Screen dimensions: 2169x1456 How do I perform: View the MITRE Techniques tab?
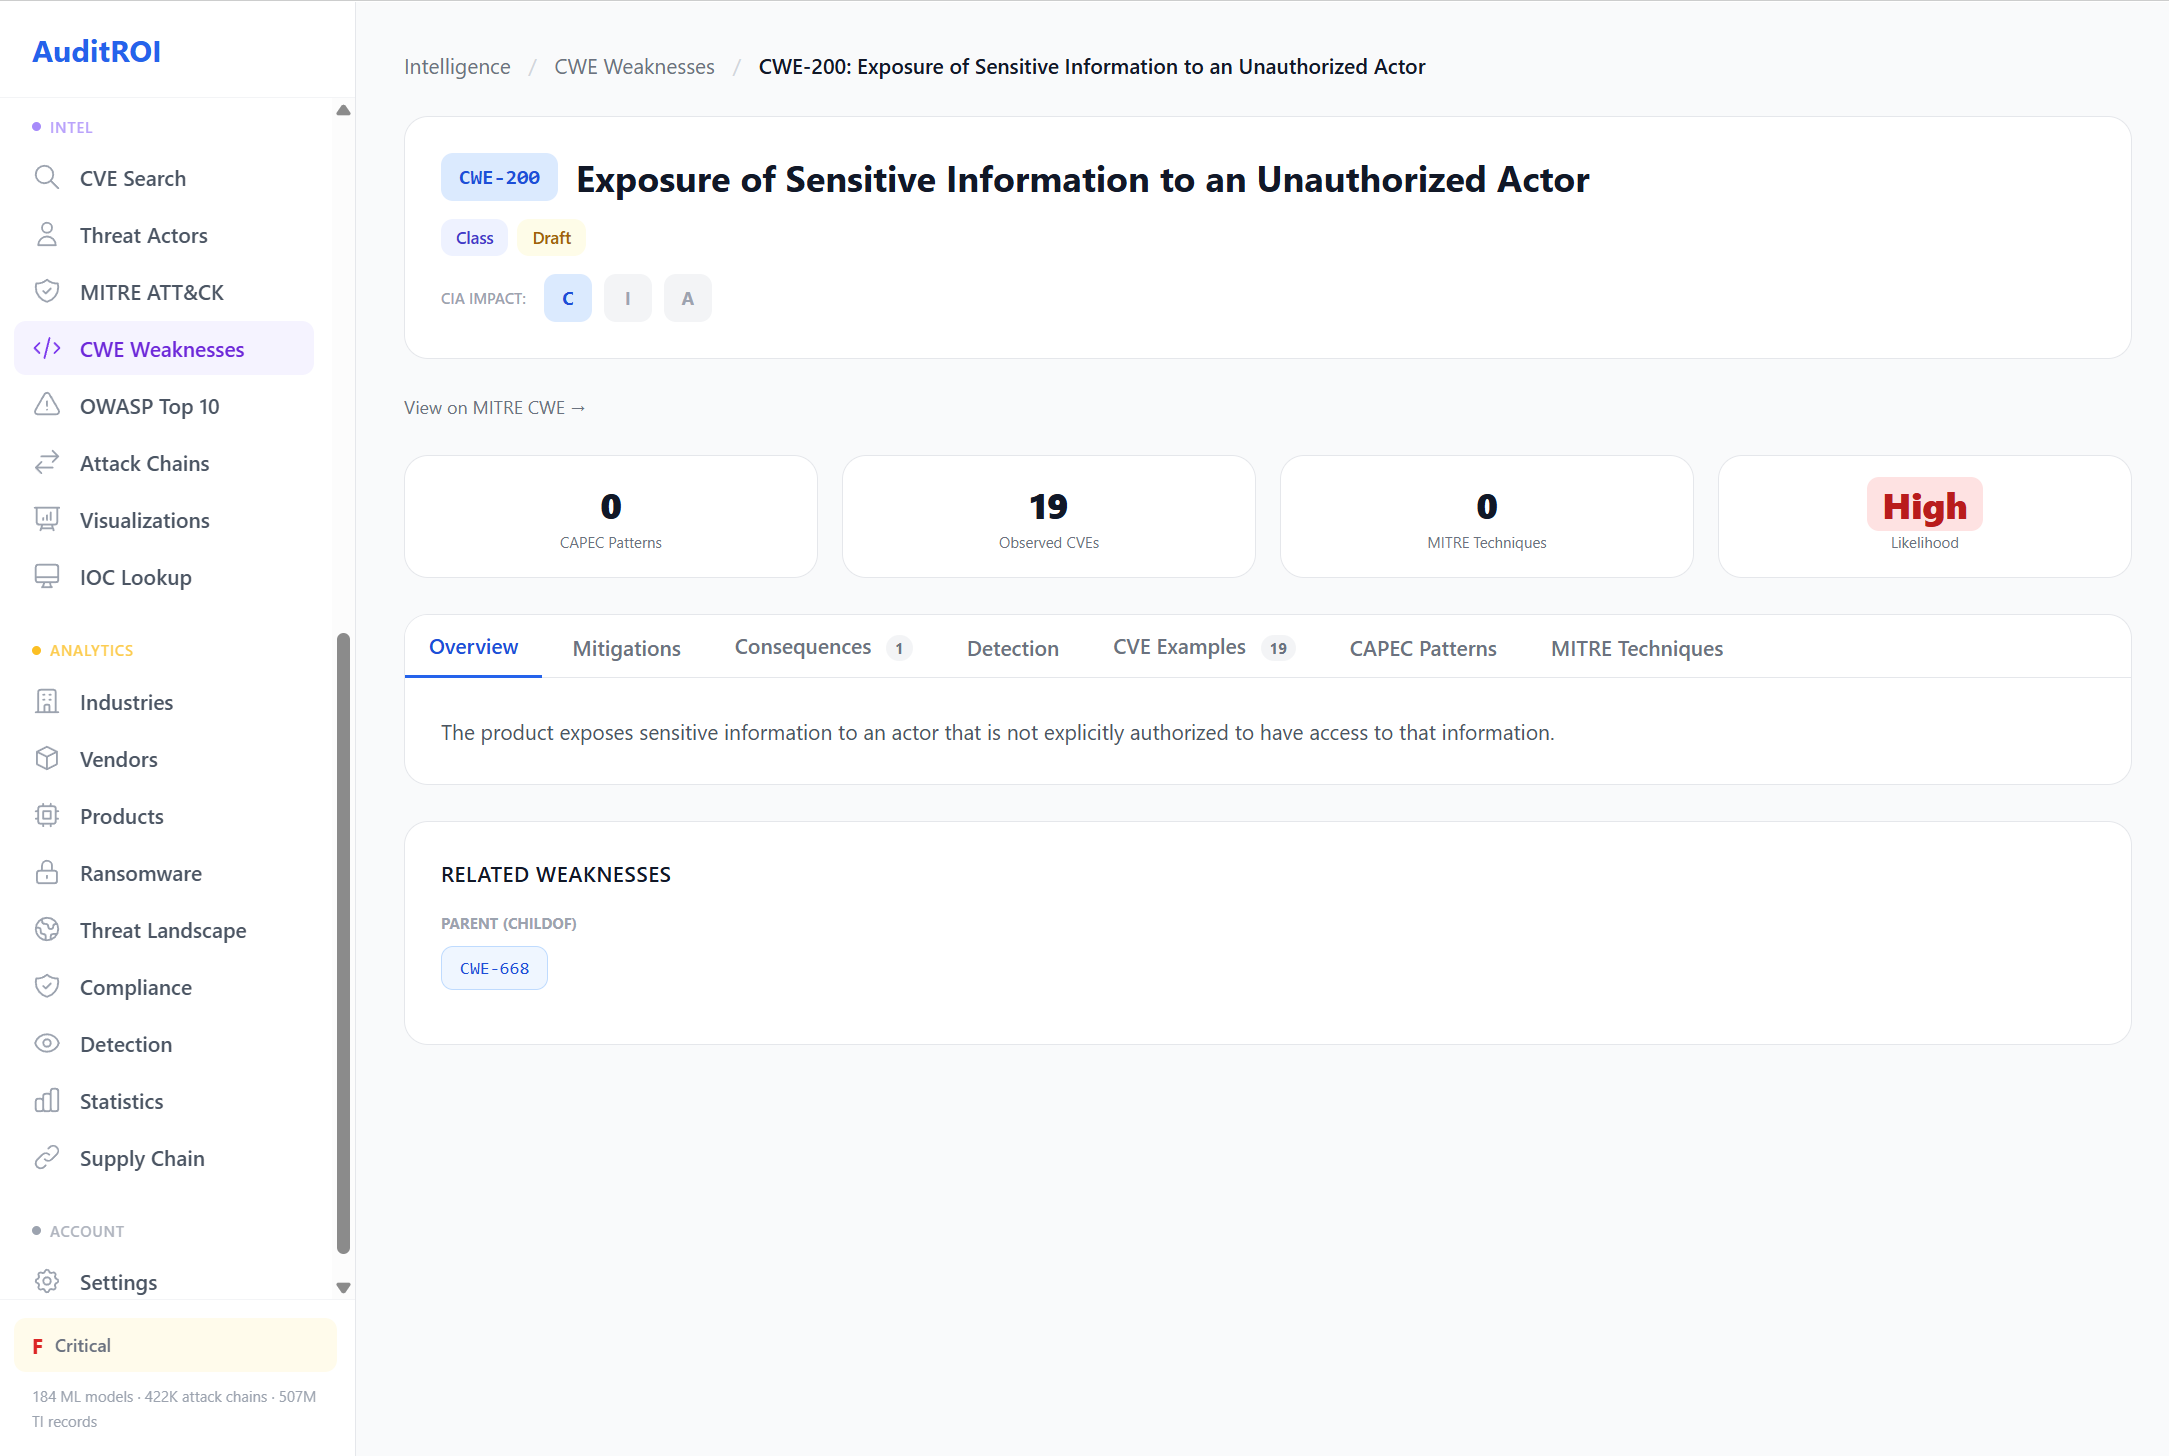click(1636, 648)
